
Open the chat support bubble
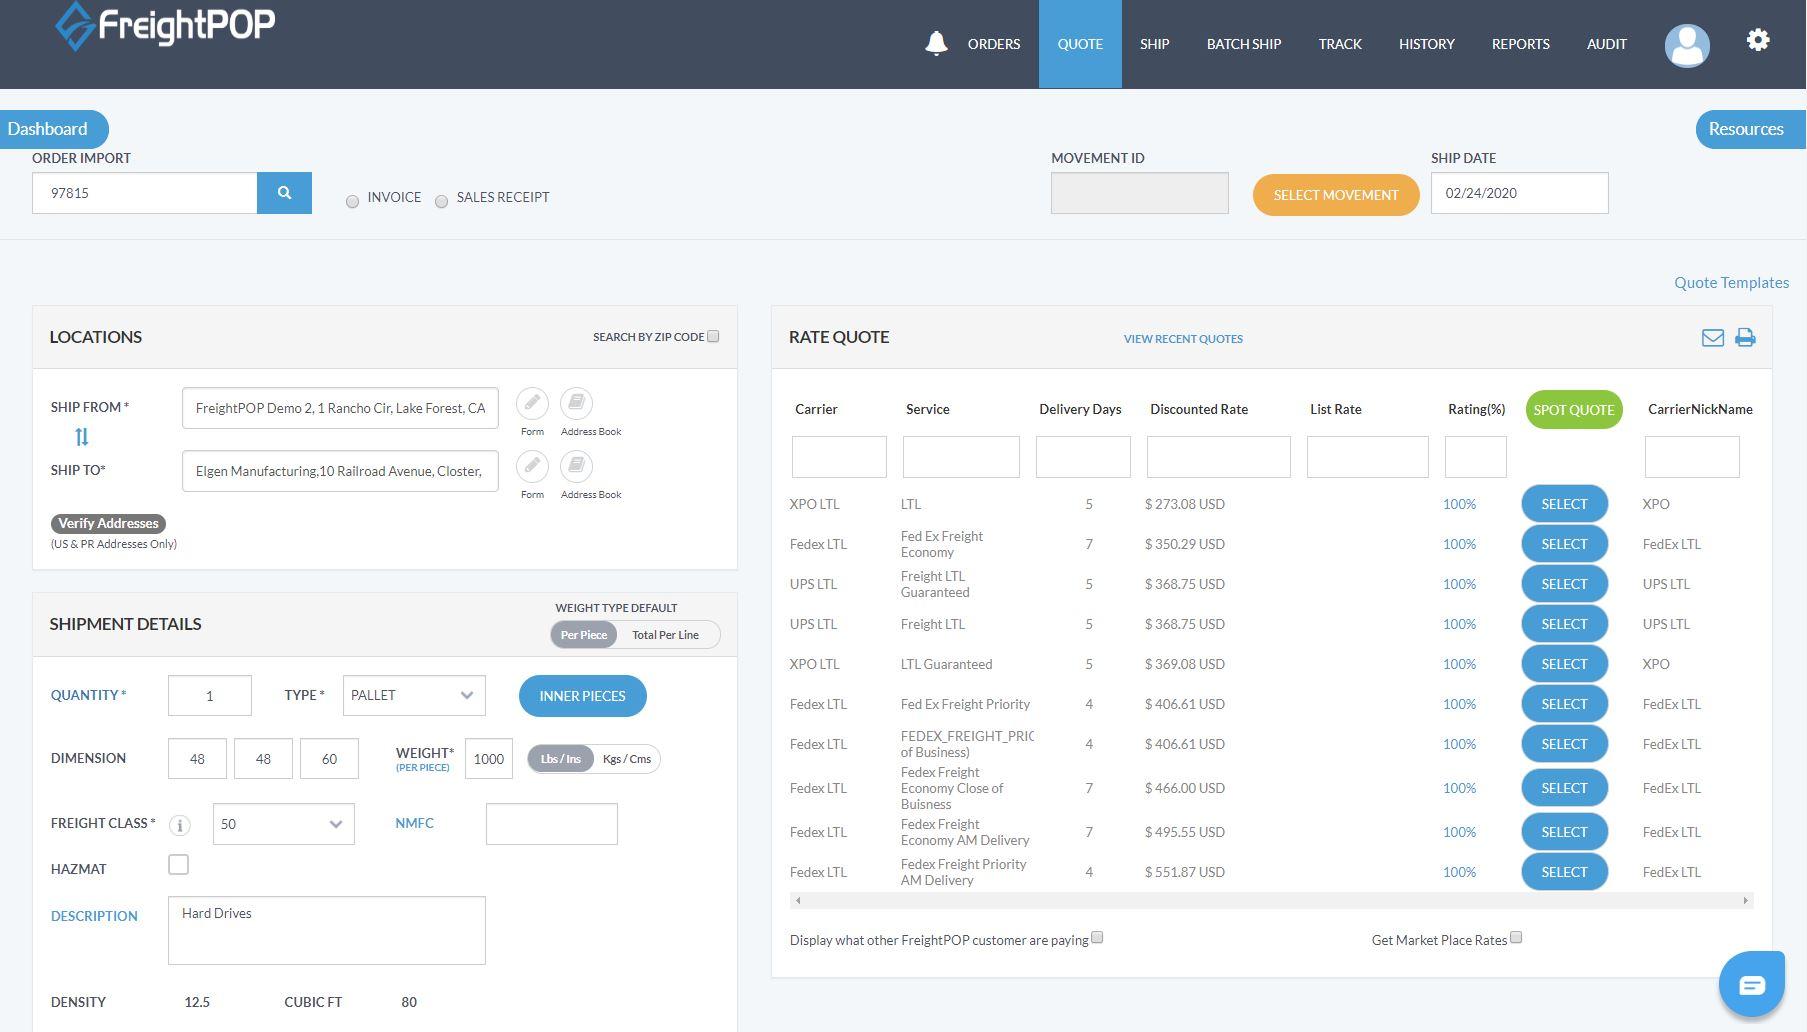coord(1751,985)
